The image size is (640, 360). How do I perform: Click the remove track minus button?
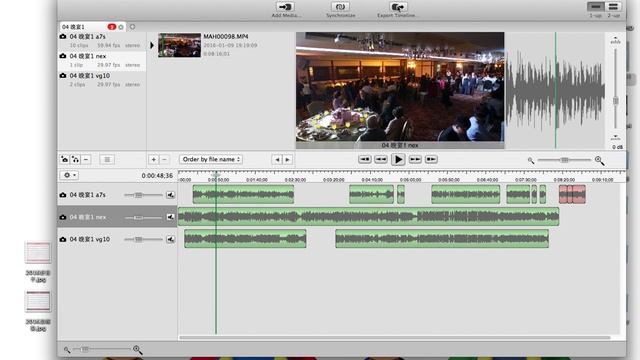[x=86, y=159]
